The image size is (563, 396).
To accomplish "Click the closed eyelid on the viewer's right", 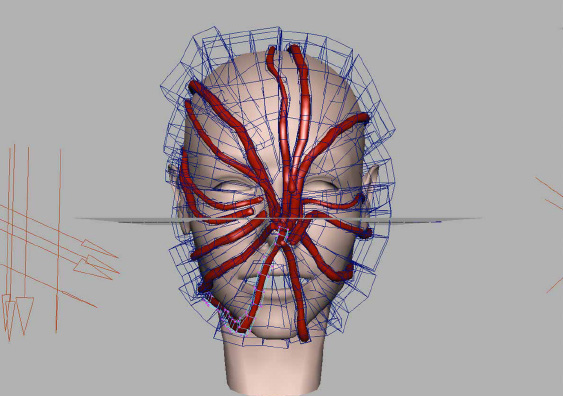I will pyautogui.click(x=325, y=186).
